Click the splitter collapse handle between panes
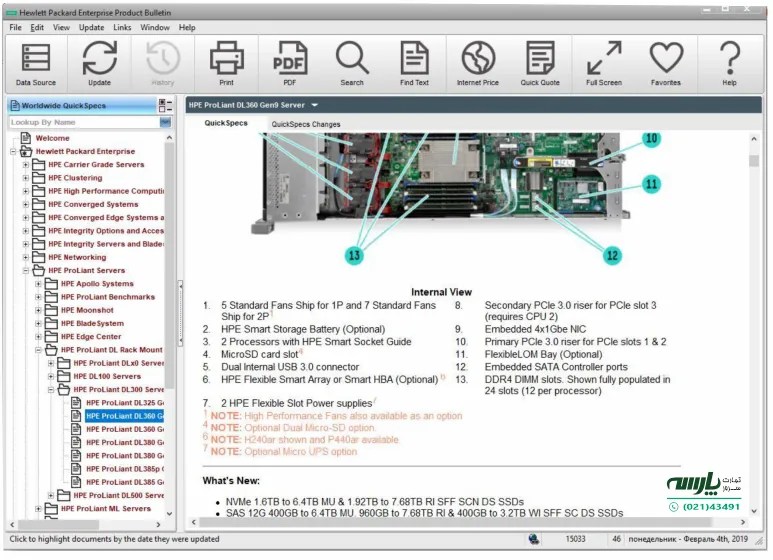773x560 pixels. point(180,313)
